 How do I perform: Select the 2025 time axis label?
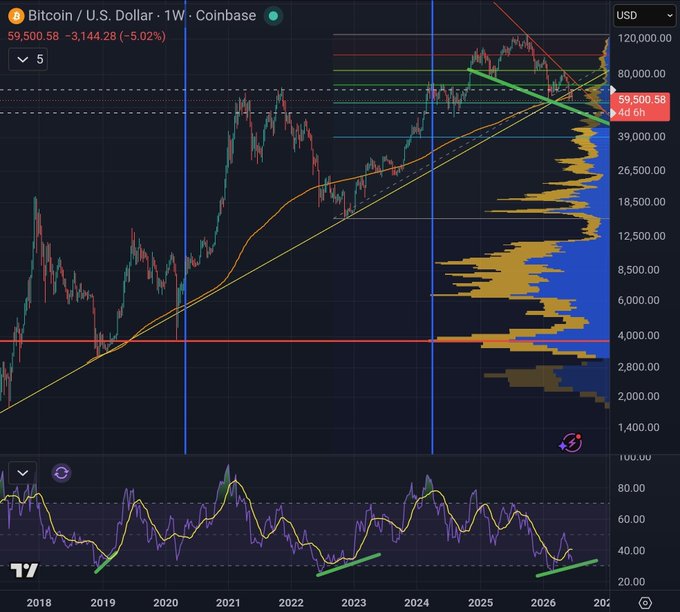point(481,602)
